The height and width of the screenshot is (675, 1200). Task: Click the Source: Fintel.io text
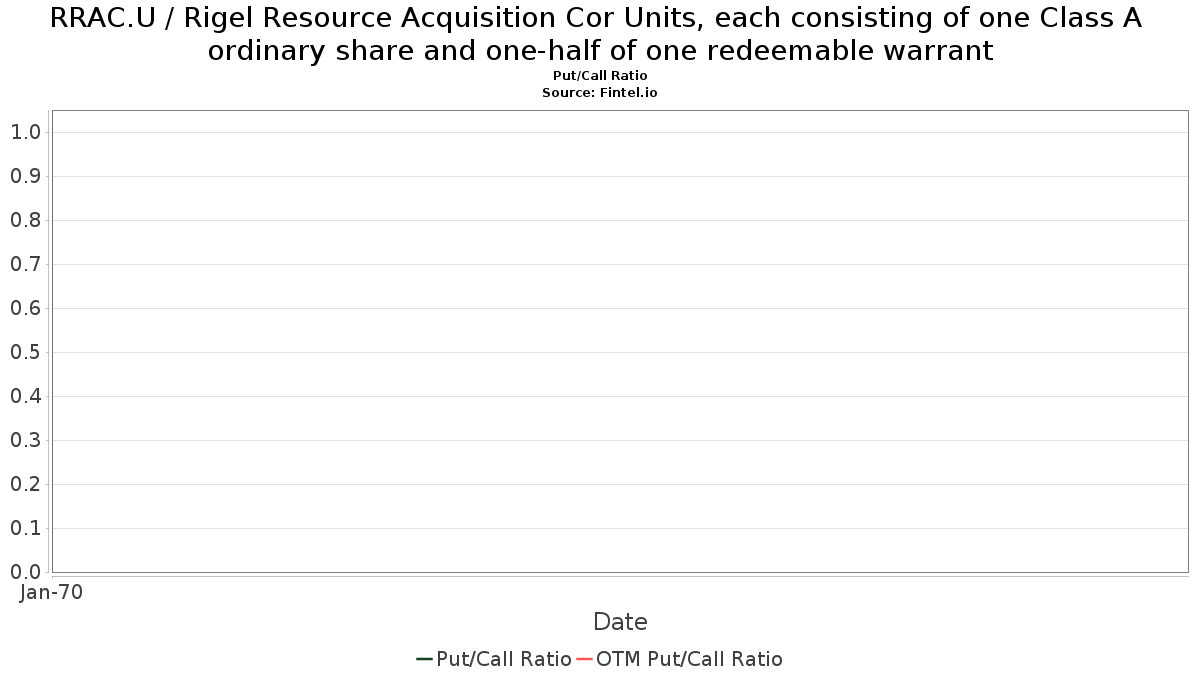[x=600, y=92]
